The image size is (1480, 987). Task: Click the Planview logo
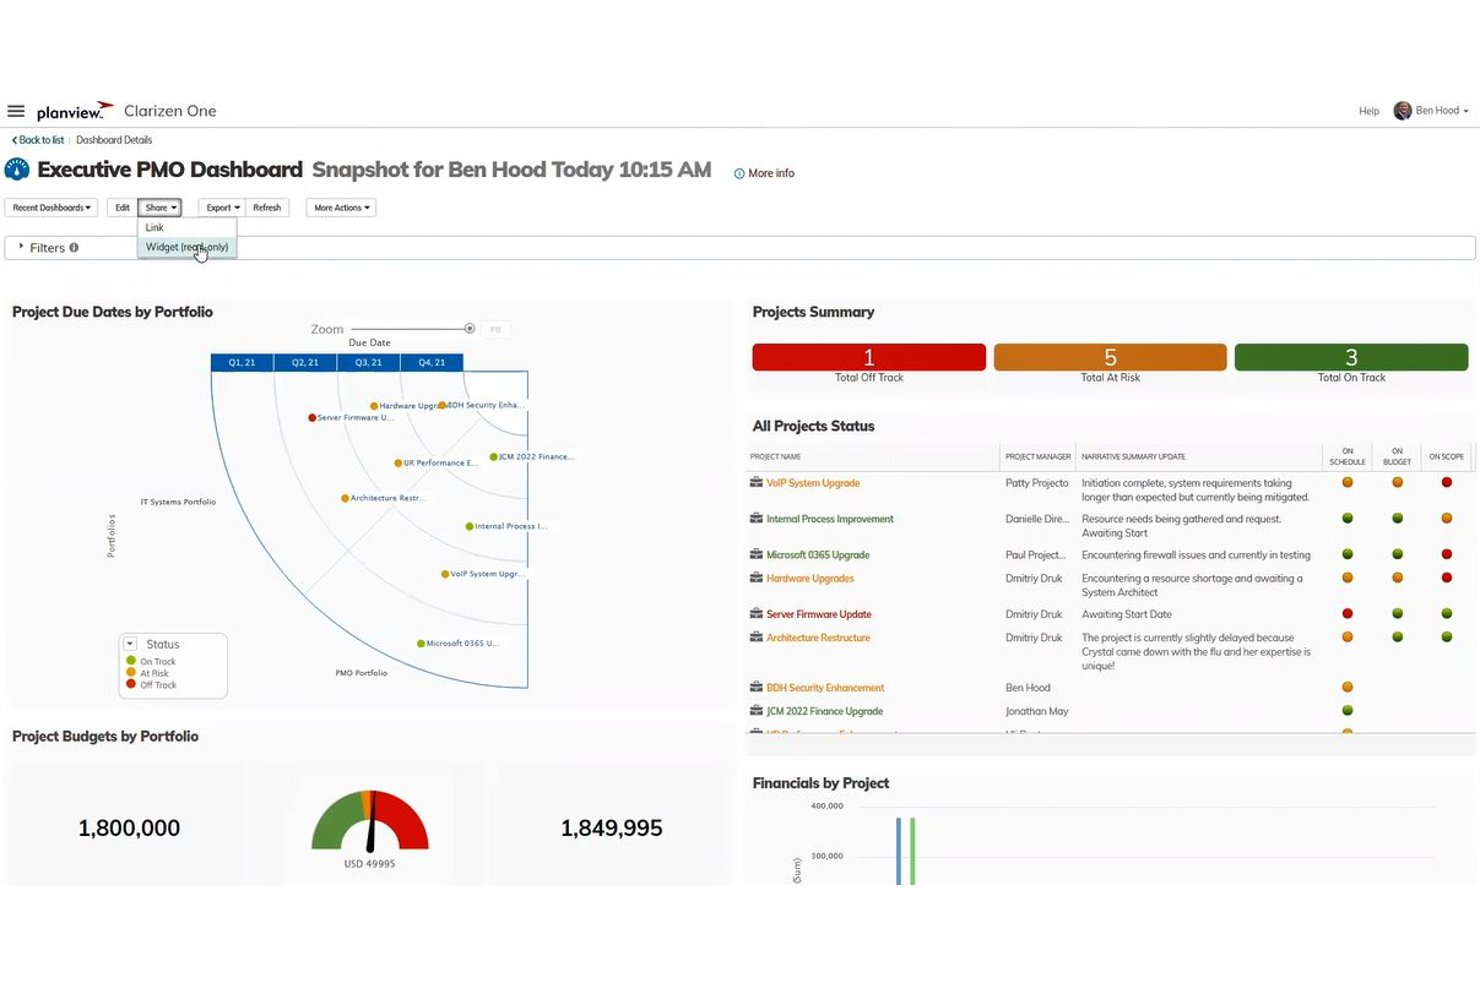[x=75, y=111]
